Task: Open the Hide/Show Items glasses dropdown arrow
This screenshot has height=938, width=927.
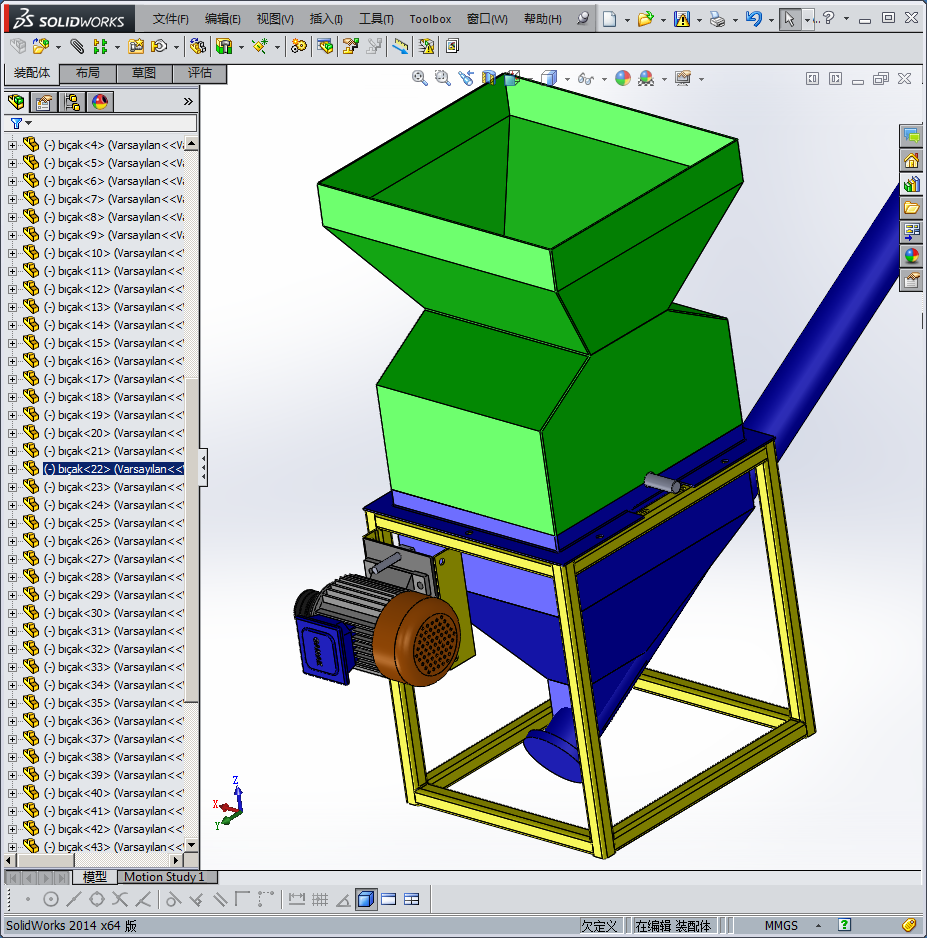Action: point(604,79)
